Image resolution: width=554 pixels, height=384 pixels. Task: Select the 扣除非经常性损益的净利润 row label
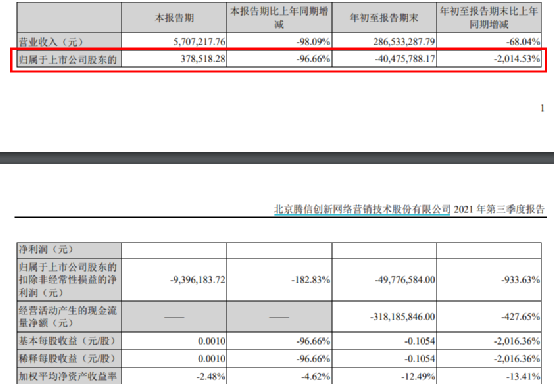tap(67, 279)
